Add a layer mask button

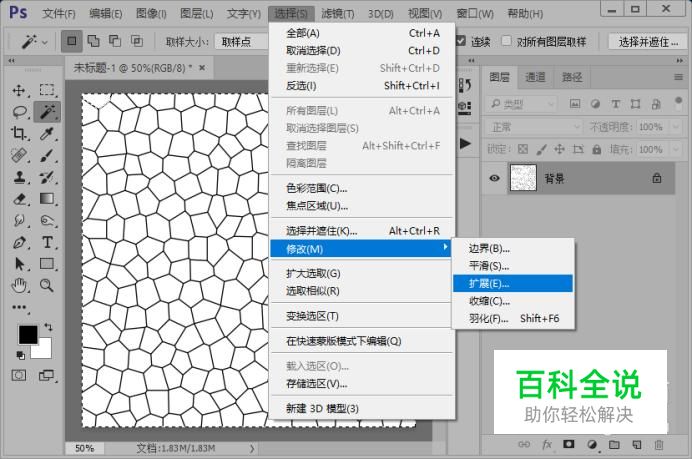click(x=568, y=444)
